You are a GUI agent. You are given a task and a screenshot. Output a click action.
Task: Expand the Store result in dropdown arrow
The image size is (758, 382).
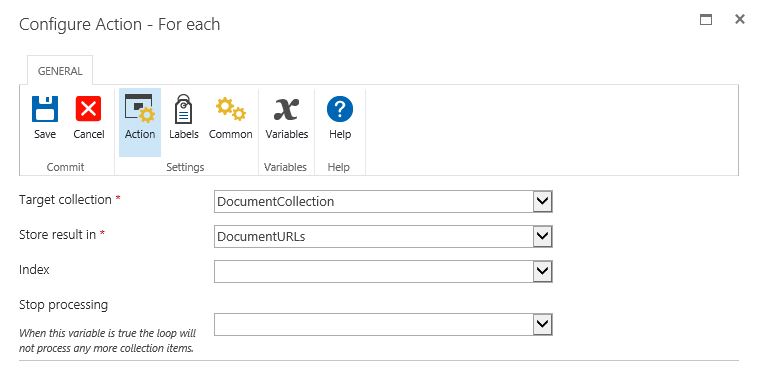click(x=542, y=236)
